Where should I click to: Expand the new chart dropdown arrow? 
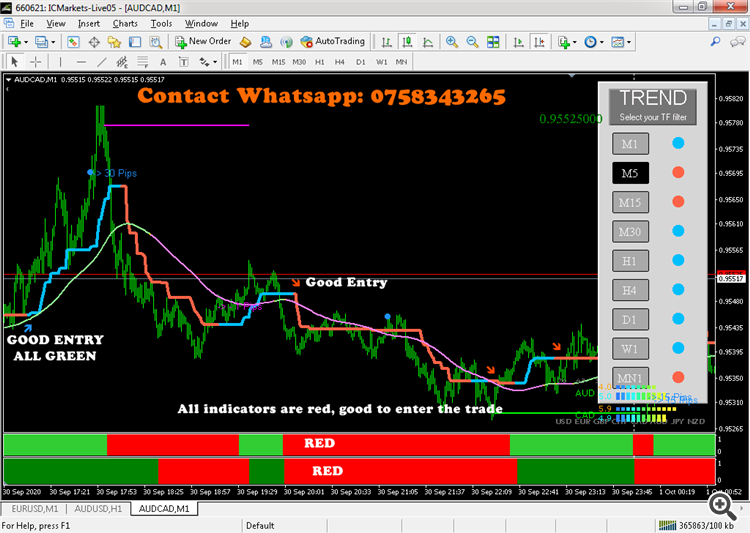point(26,42)
